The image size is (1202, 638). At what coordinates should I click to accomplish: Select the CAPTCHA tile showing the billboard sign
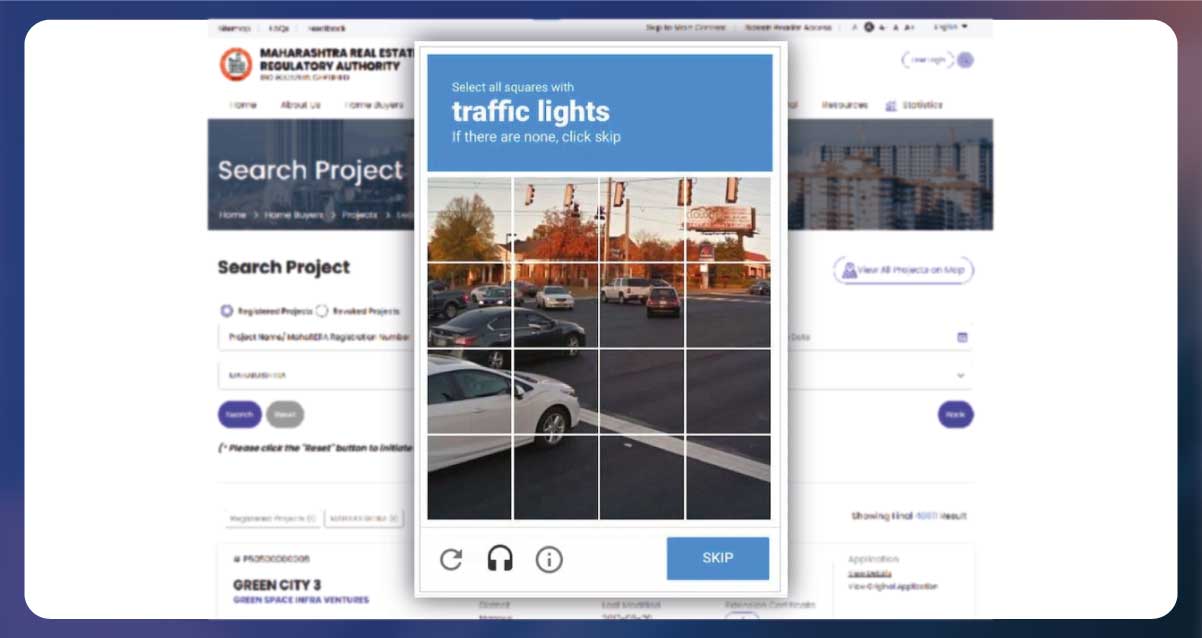(x=727, y=220)
